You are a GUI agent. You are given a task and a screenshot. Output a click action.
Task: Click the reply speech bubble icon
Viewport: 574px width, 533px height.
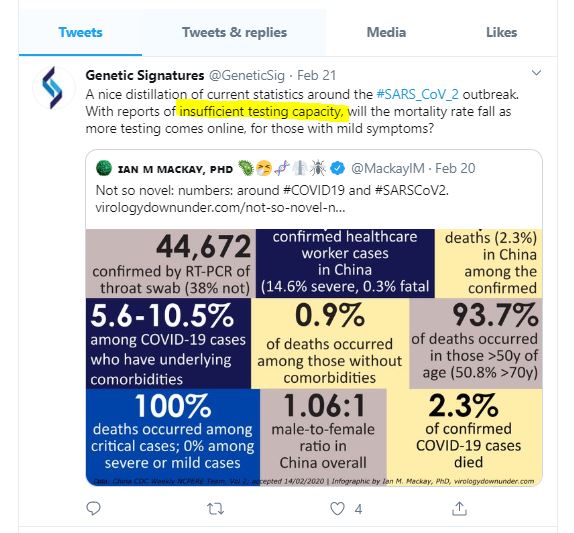pos(93,508)
